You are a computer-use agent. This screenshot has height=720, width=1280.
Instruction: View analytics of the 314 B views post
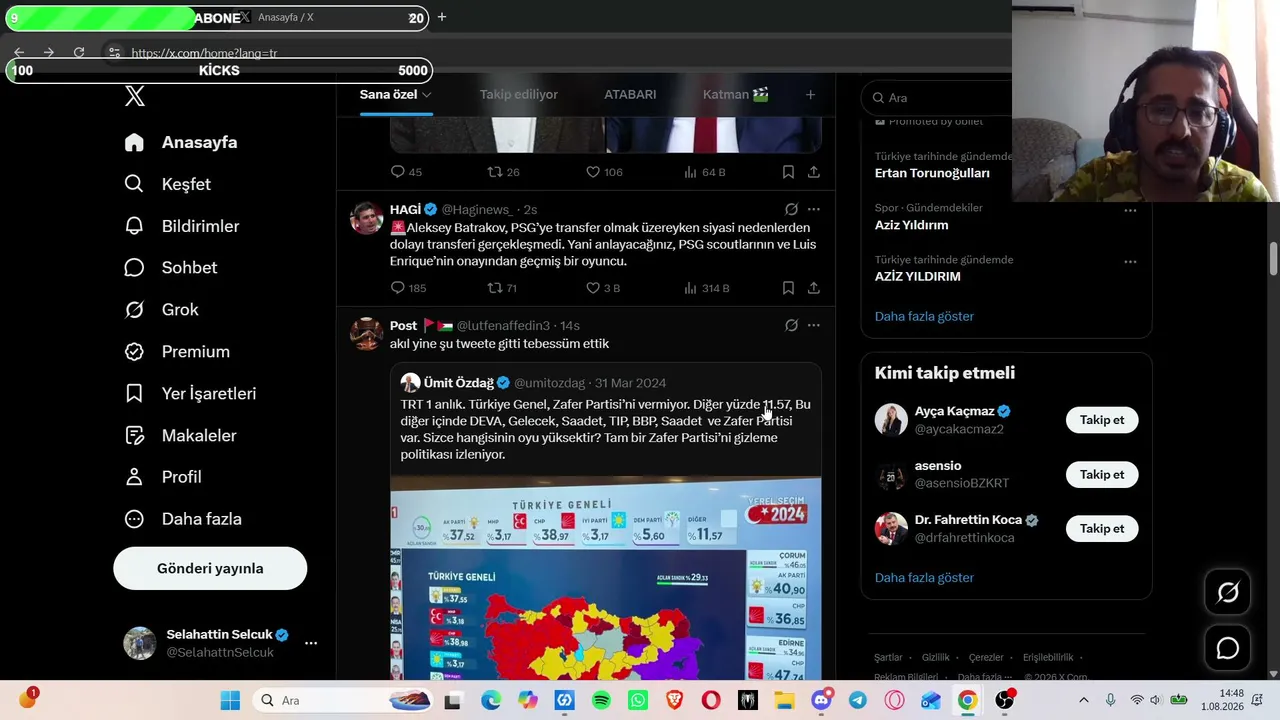click(x=706, y=288)
